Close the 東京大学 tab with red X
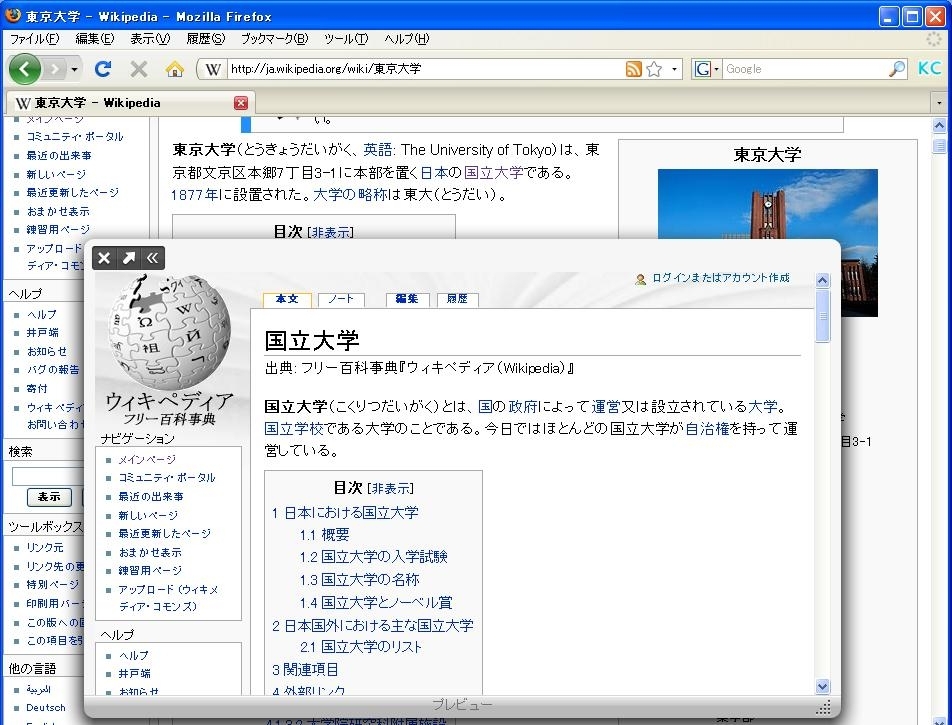This screenshot has height=725, width=952. point(241,103)
